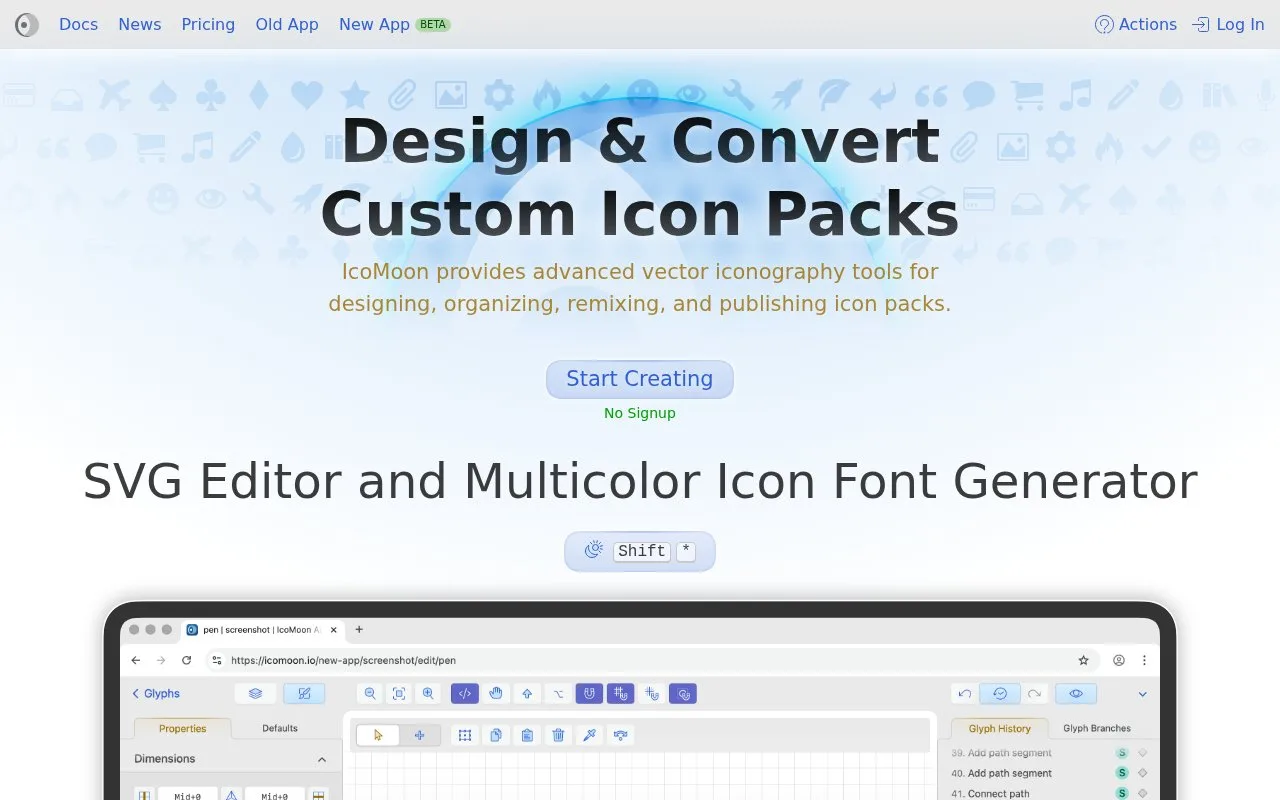
Task: Click the option key symbol icon
Action: (558, 693)
